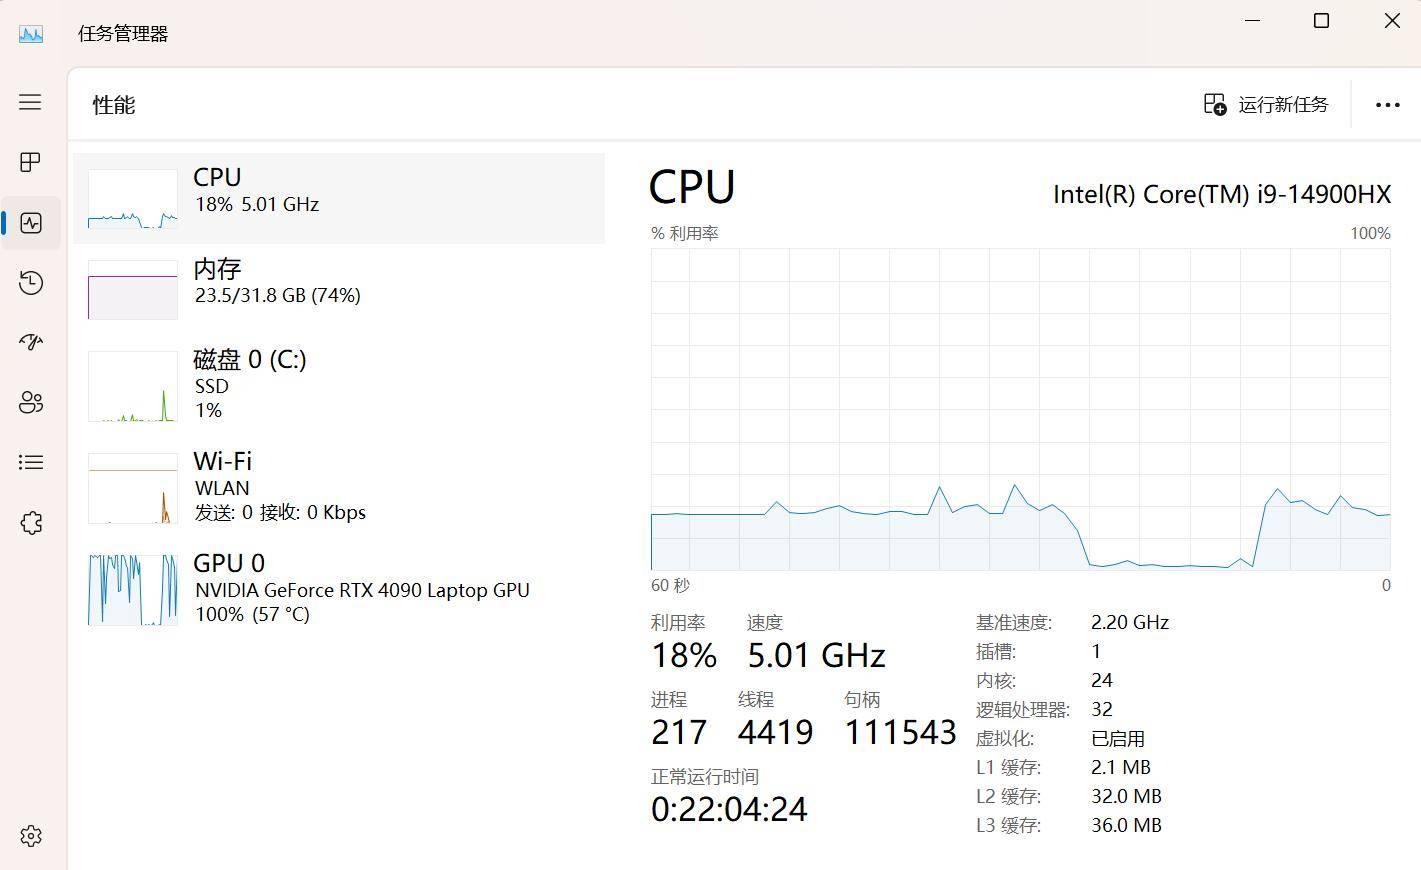Screen dimensions: 1421x870
Task: Click the CPU utilization graph area
Action: click(x=1020, y=409)
